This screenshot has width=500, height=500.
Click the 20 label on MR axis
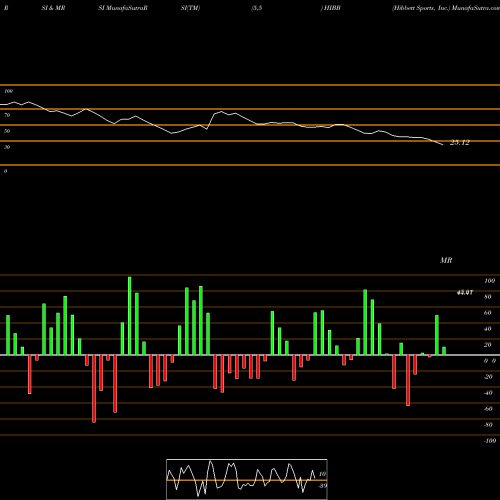click(488, 345)
